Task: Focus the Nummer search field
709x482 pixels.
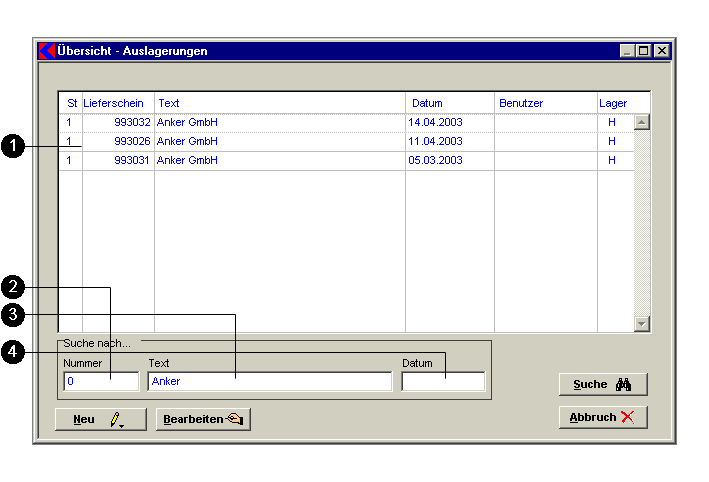Action: click(x=101, y=381)
